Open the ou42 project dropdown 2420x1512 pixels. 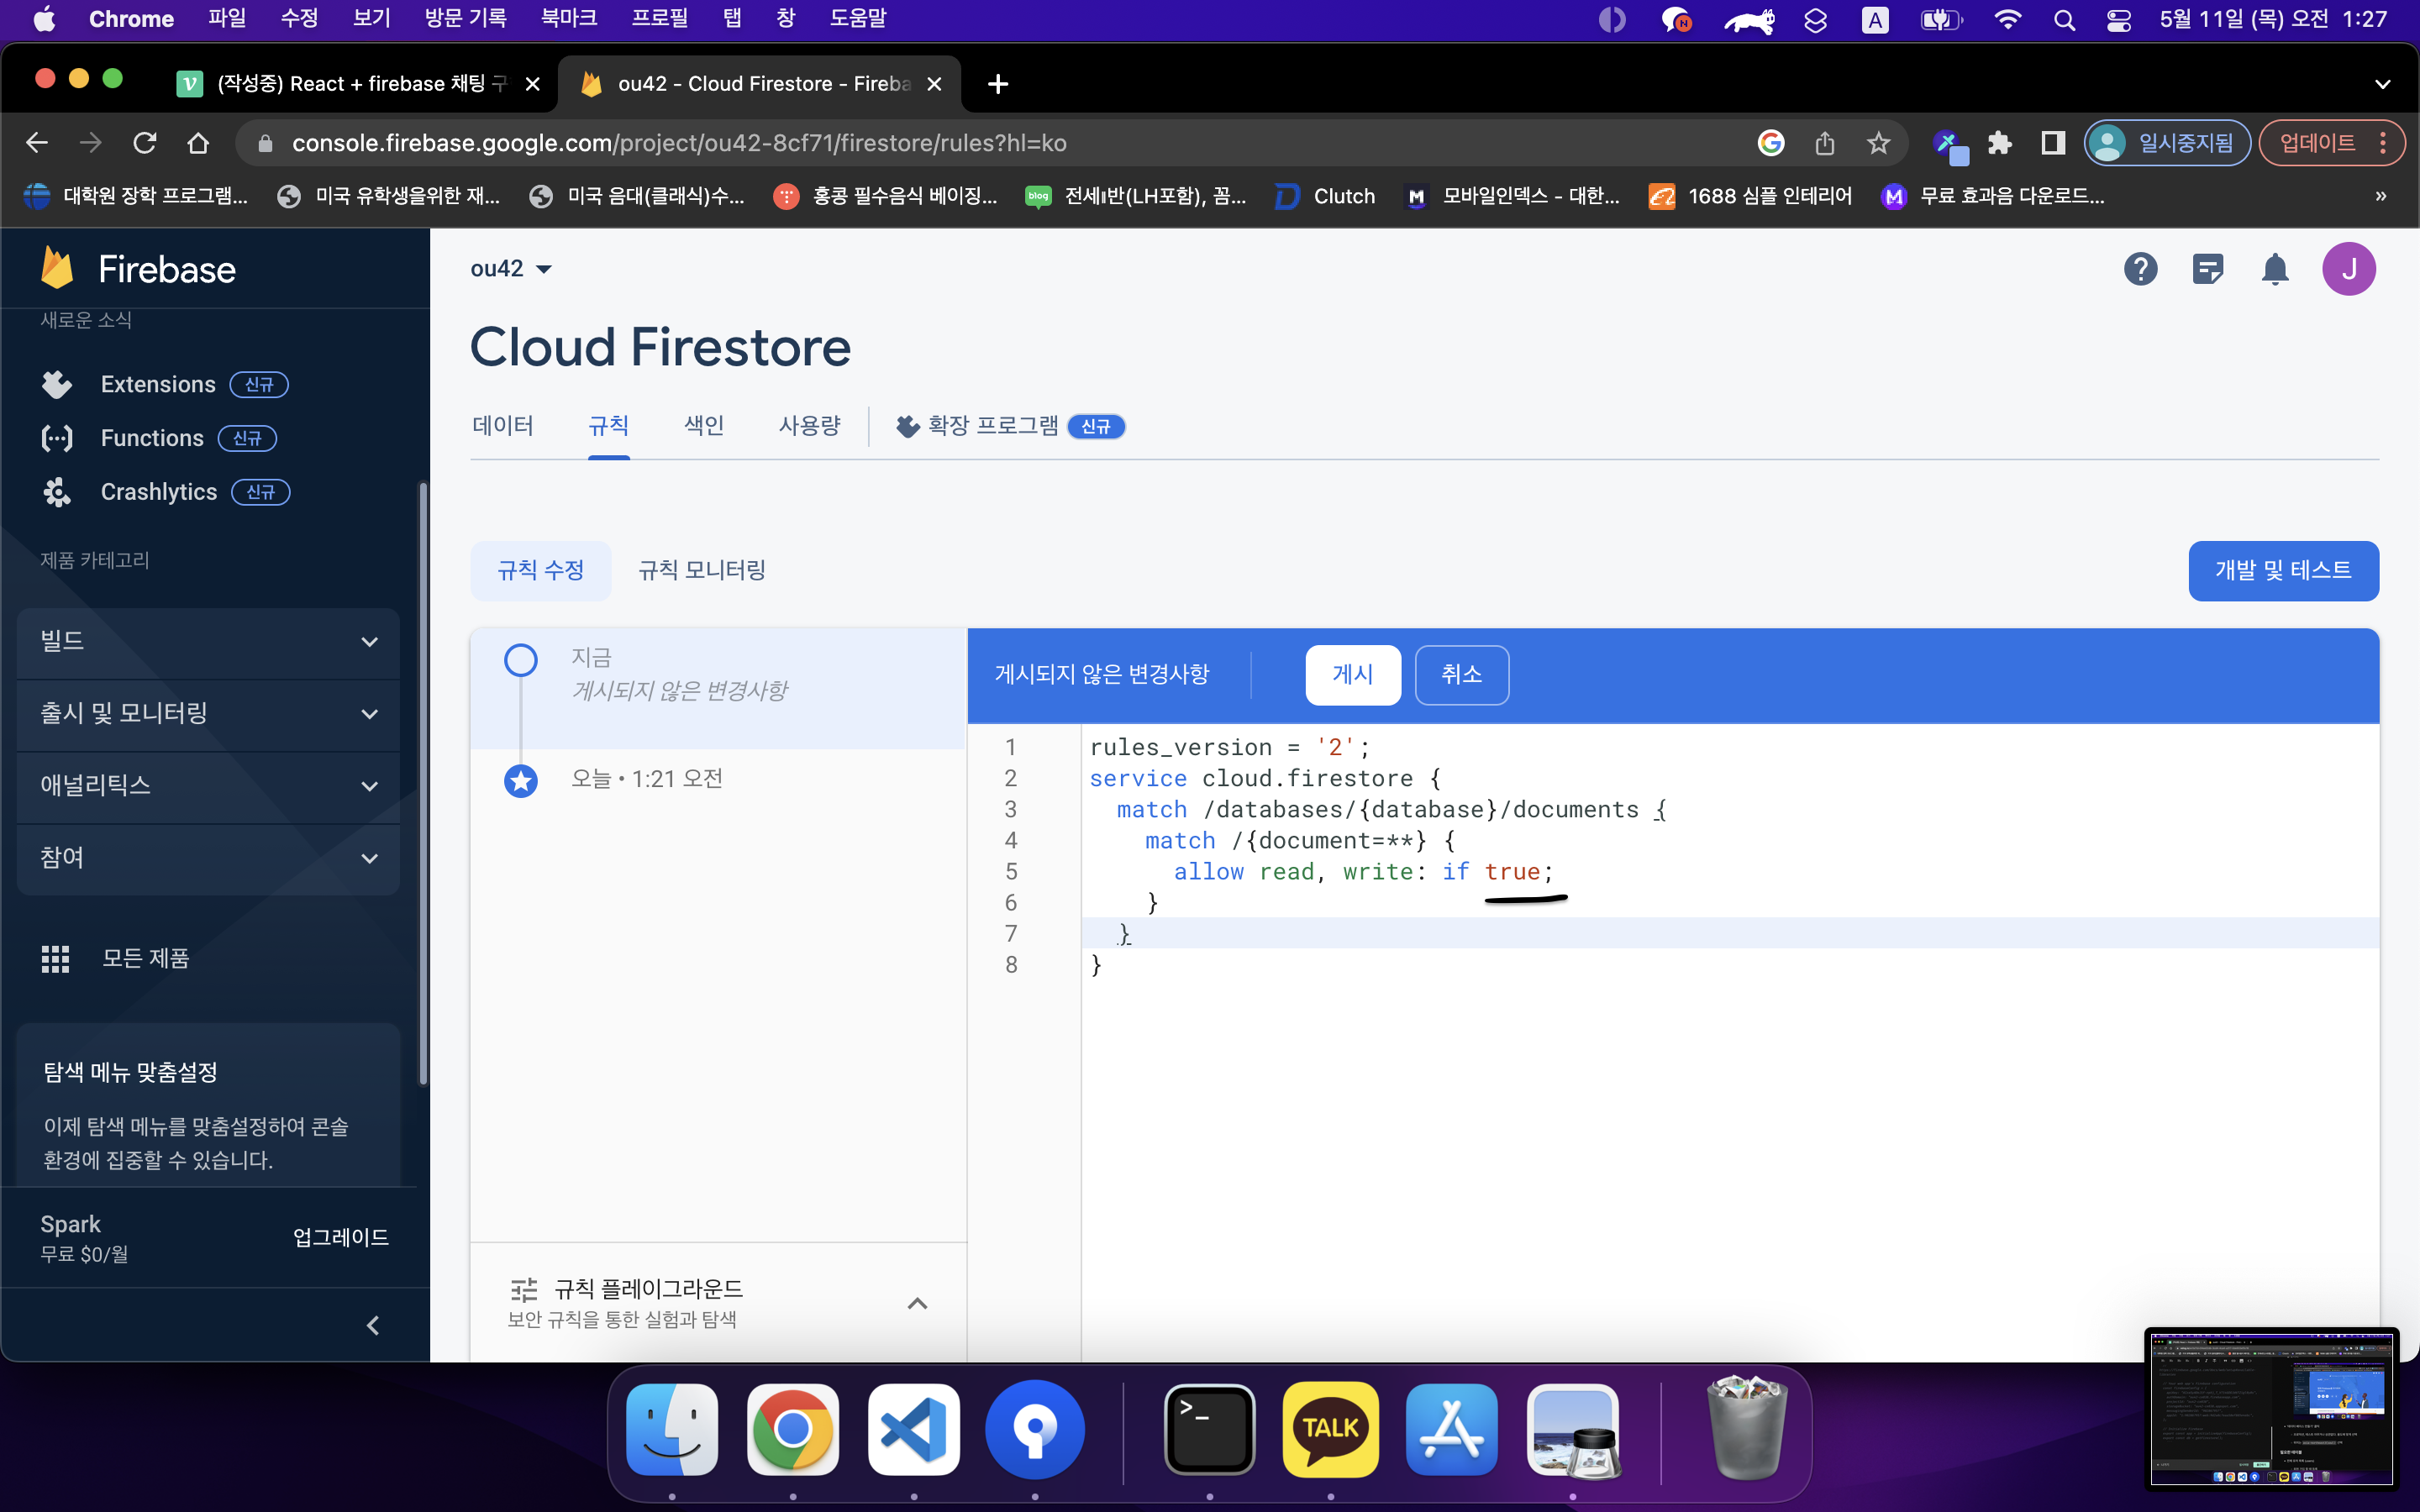511,268
